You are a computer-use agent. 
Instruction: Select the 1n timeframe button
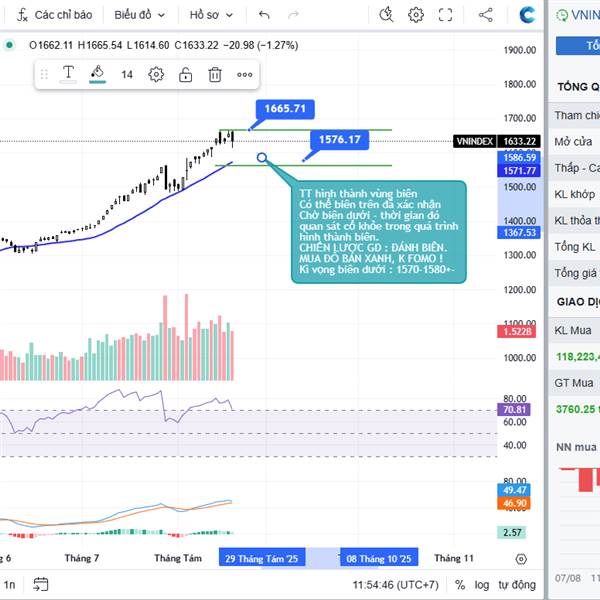10,585
